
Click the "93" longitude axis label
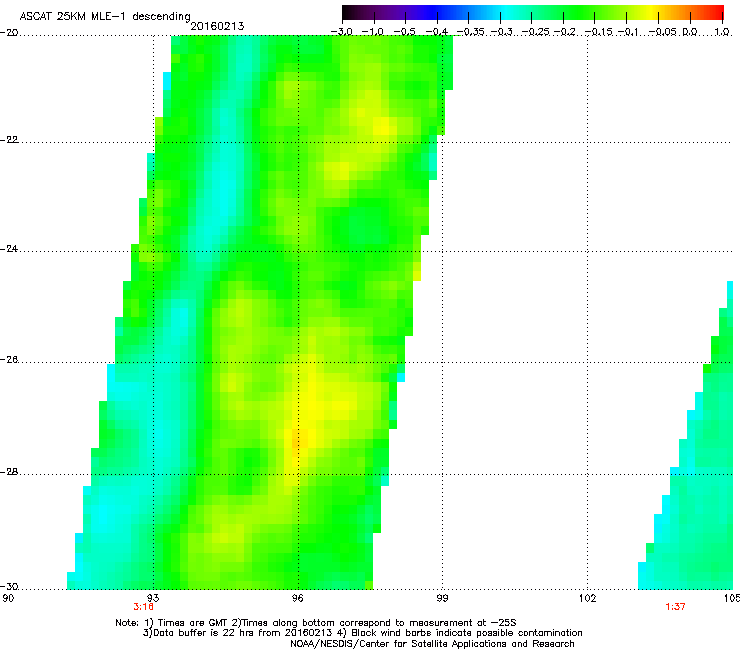(x=153, y=599)
